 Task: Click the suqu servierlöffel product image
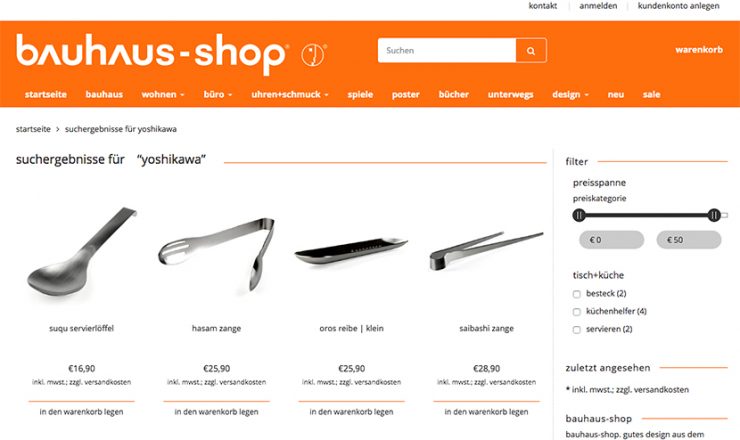click(82, 252)
